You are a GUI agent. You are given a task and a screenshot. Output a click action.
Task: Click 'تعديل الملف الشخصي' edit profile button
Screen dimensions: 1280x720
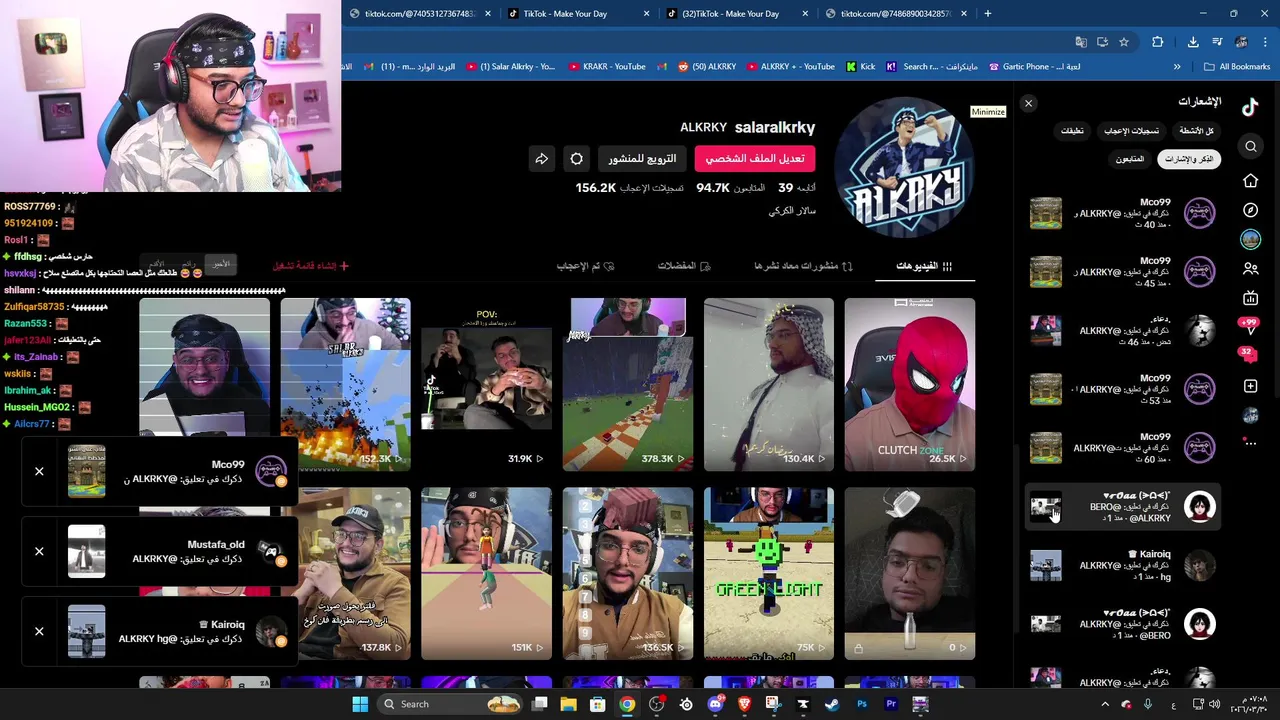755,159
